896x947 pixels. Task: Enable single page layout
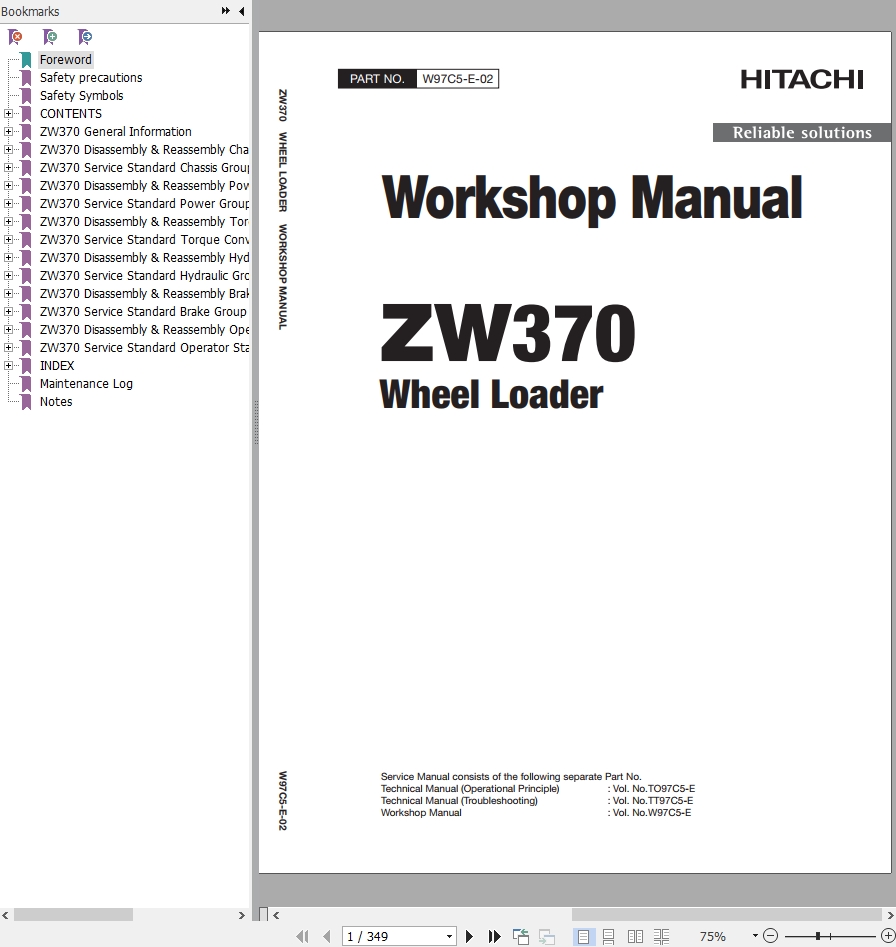[x=583, y=936]
